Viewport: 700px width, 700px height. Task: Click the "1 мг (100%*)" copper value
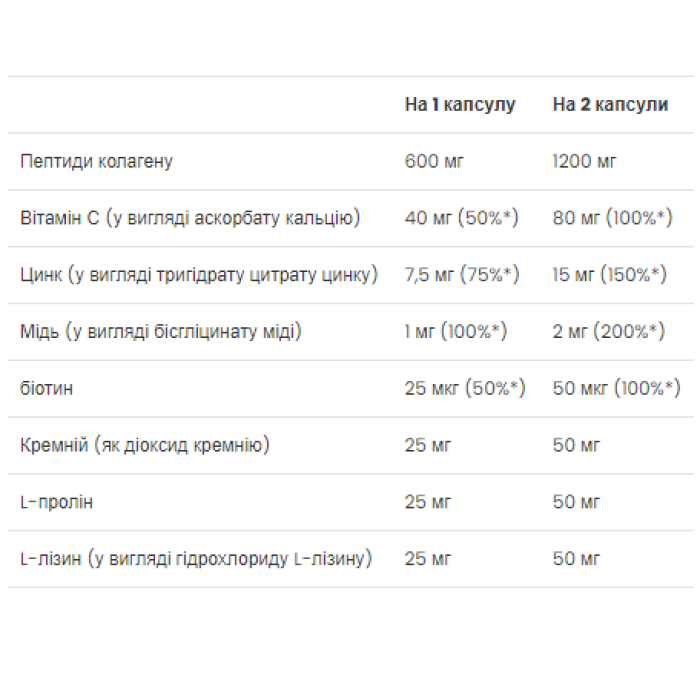click(456, 331)
